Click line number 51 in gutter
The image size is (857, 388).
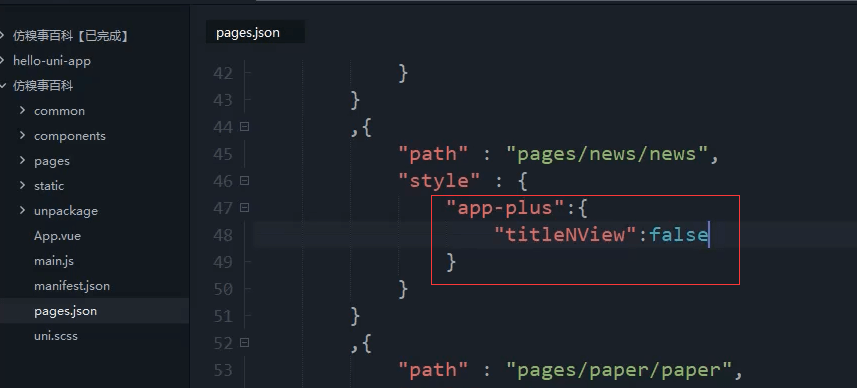[222, 316]
